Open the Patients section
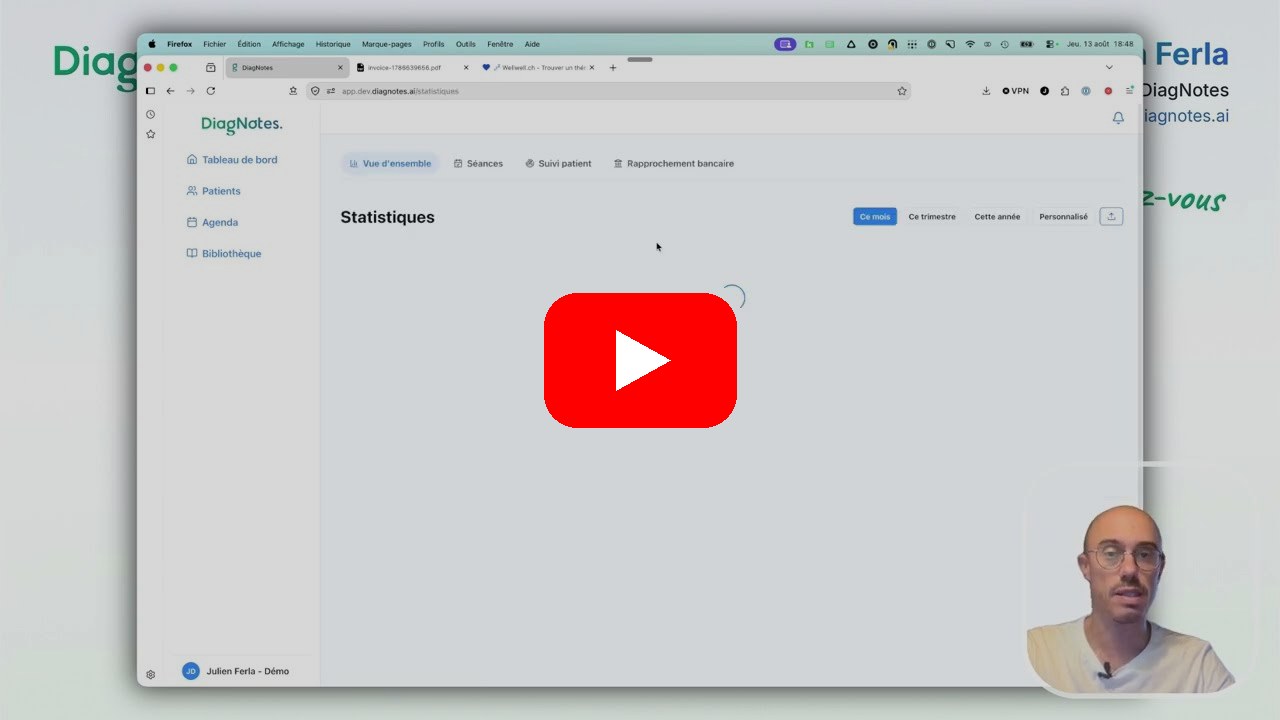 [x=213, y=191]
